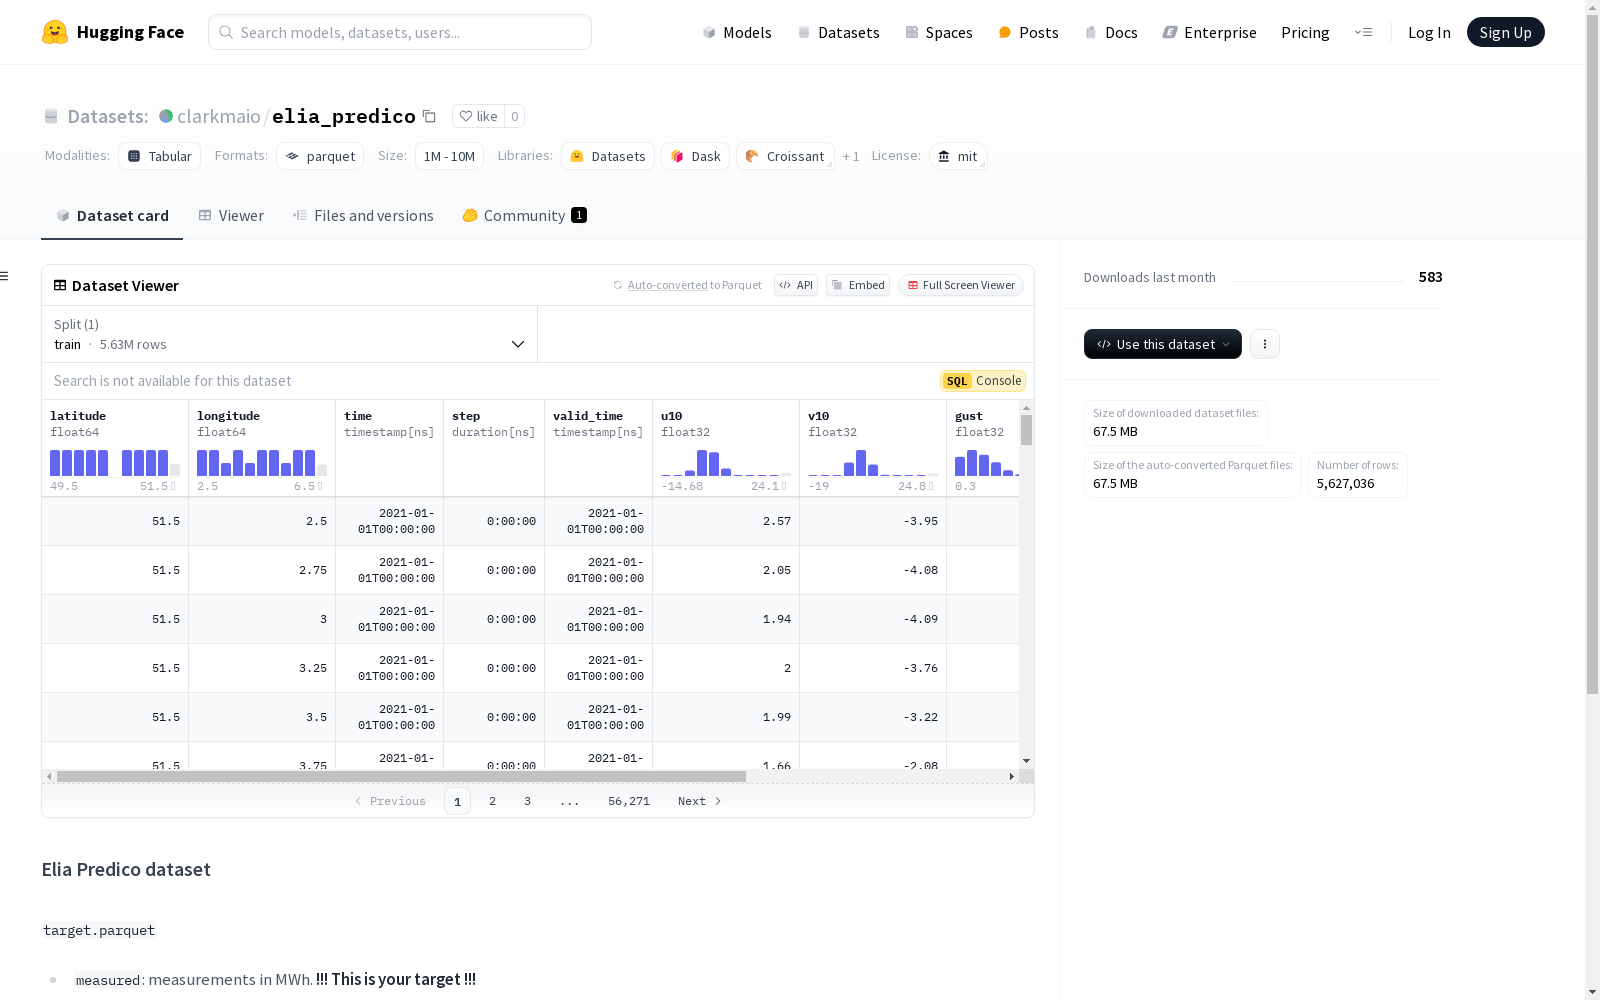The image size is (1600, 1000).
Task: Click Sign Up button
Action: point(1505,32)
